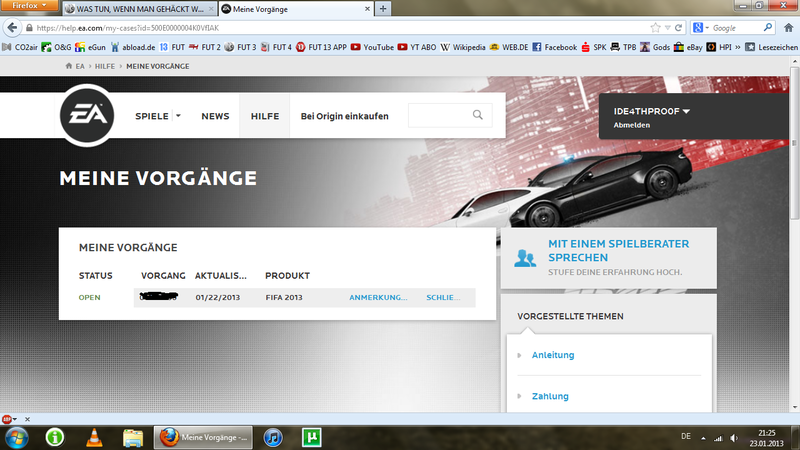Open the eBay bookmark
This screenshot has width=800, height=450.
[688, 47]
